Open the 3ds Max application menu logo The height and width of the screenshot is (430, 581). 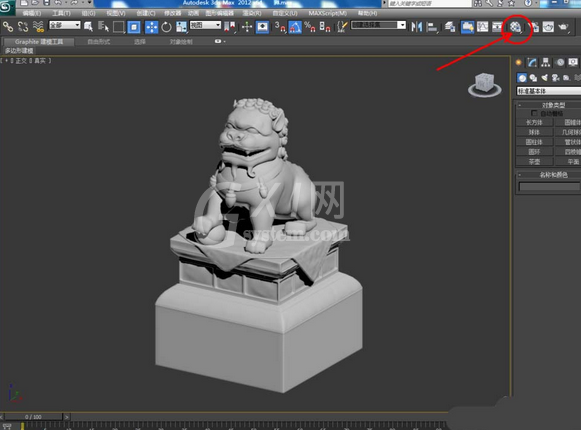[7, 7]
